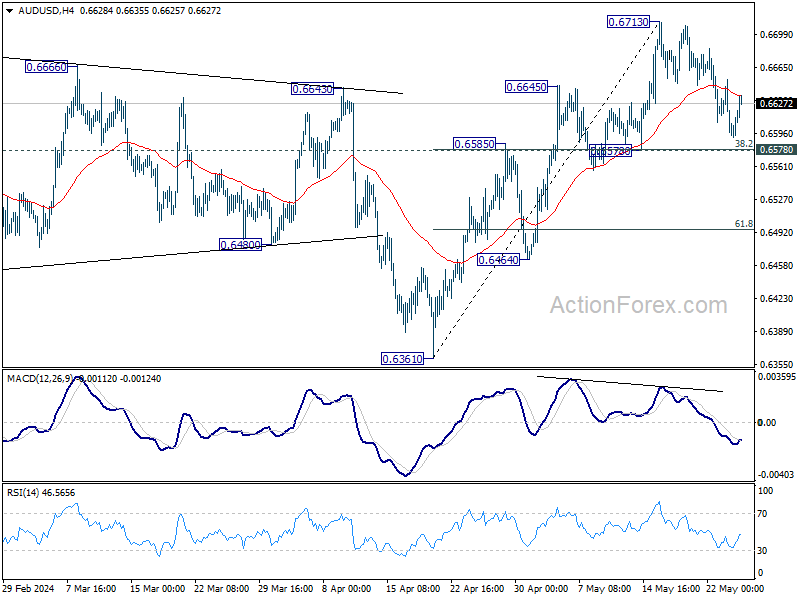800x600 pixels.
Task: Click the 0.64580 price axis value
Action: (777, 265)
